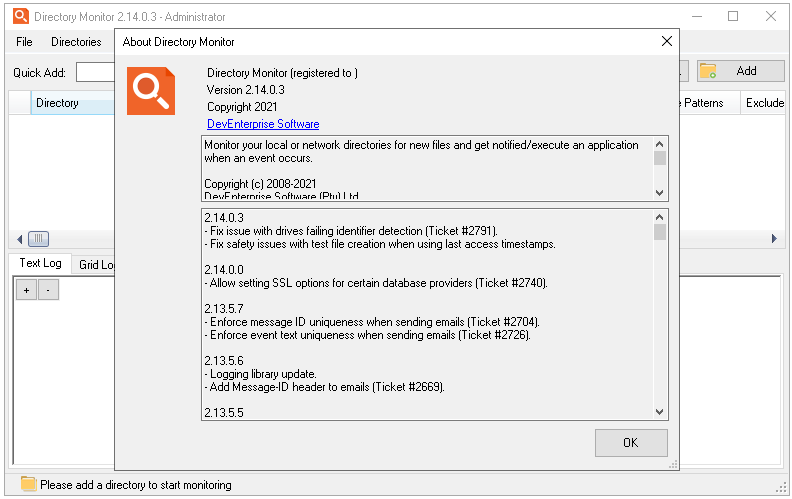Click the Directory Monitor magnifier logo in dialog
Screen dimensions: 792x499
click(x=151, y=90)
